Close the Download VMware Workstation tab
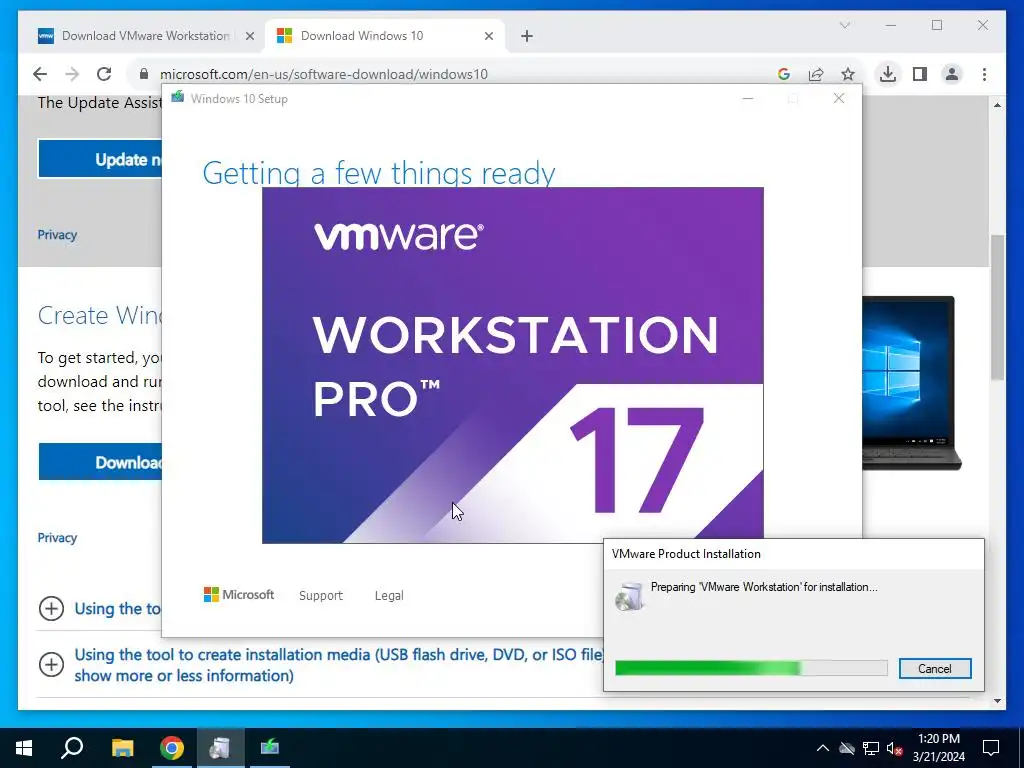Screen dimensions: 1024x768 pos(249,36)
